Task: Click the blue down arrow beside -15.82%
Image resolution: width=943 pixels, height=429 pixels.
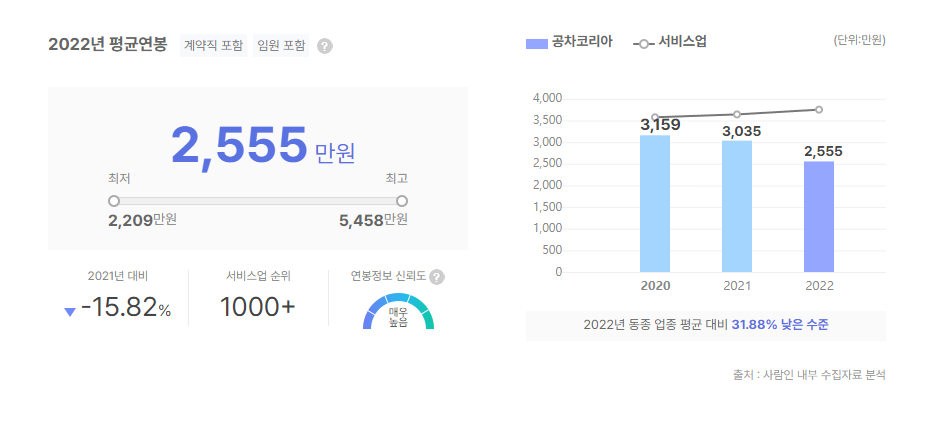Action: (70, 312)
